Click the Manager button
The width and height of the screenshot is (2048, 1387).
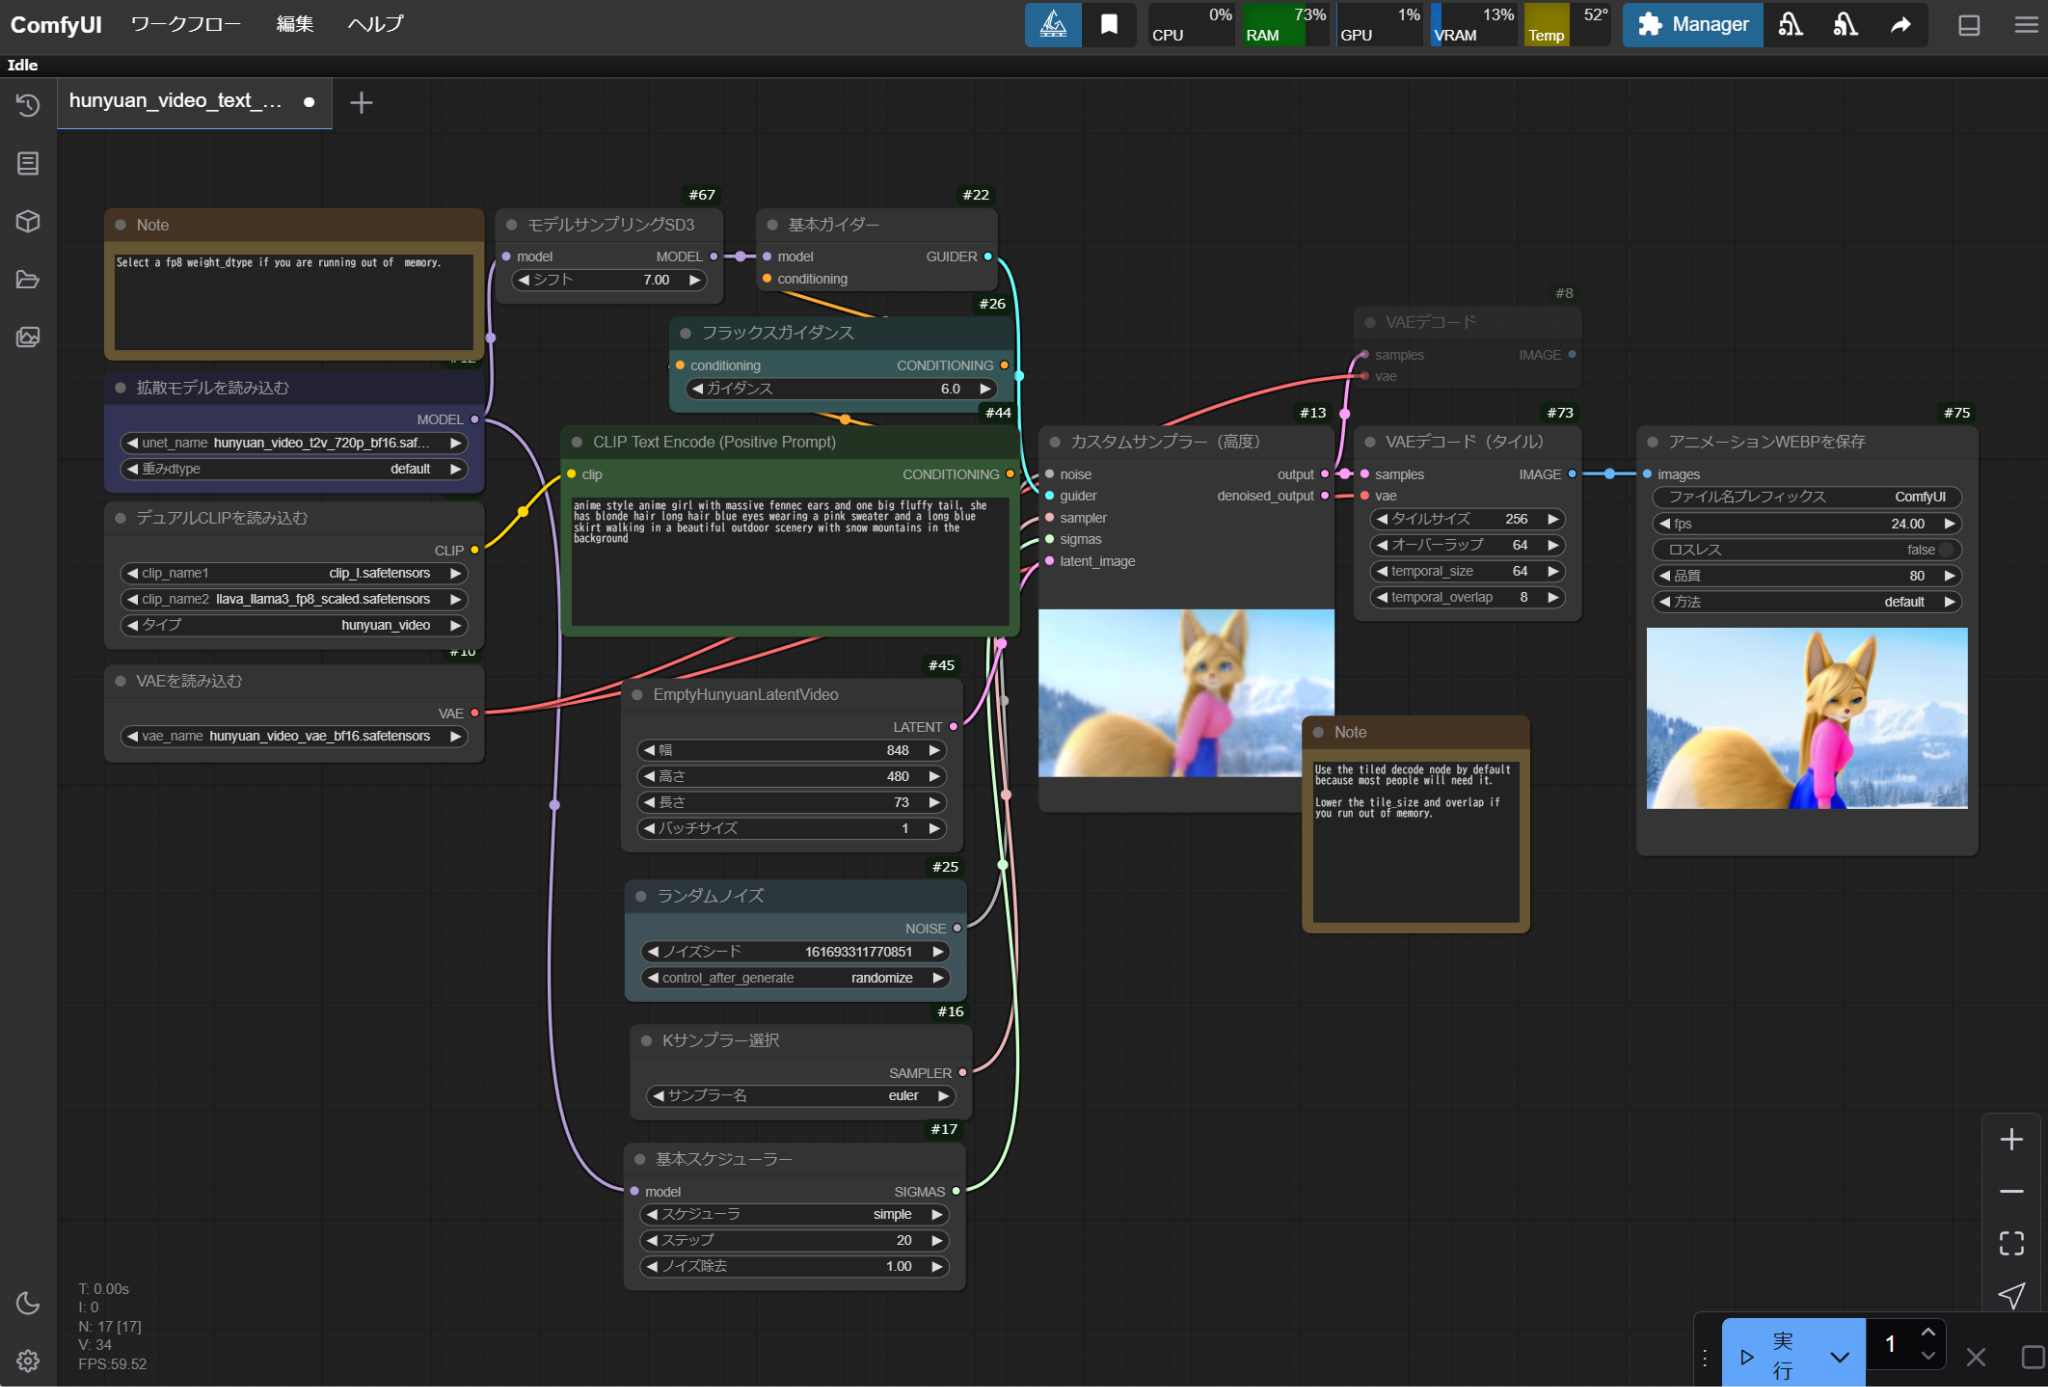(1692, 24)
